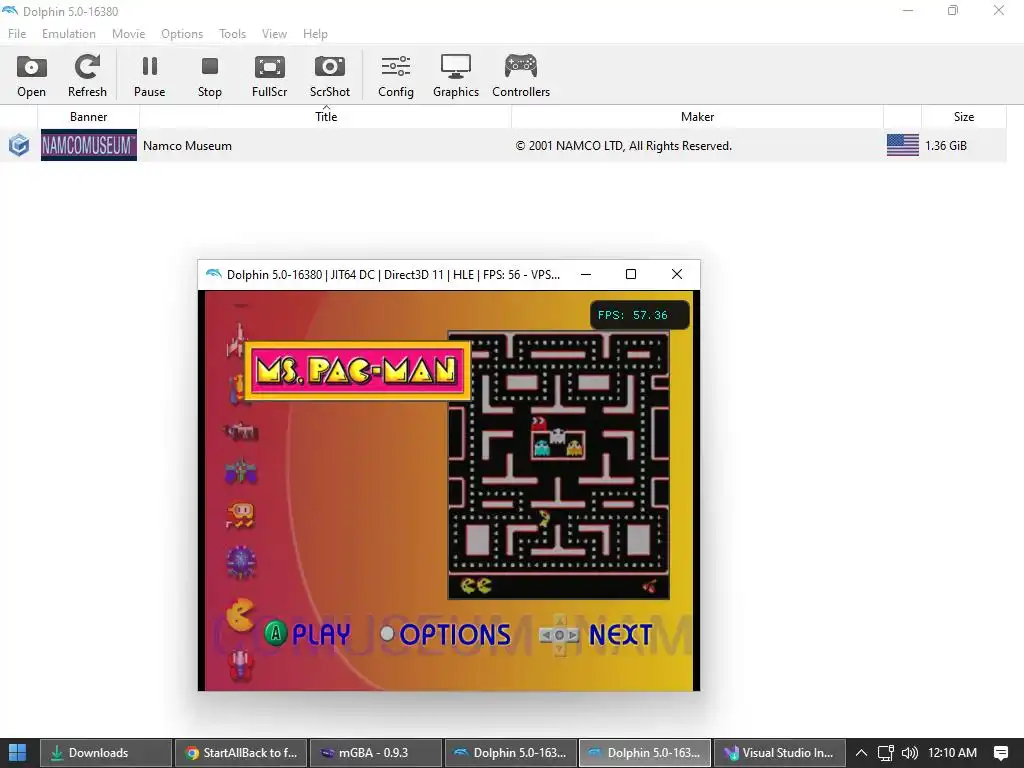
Task: Click the D-pad icon beside NEXT
Action: click(x=559, y=634)
